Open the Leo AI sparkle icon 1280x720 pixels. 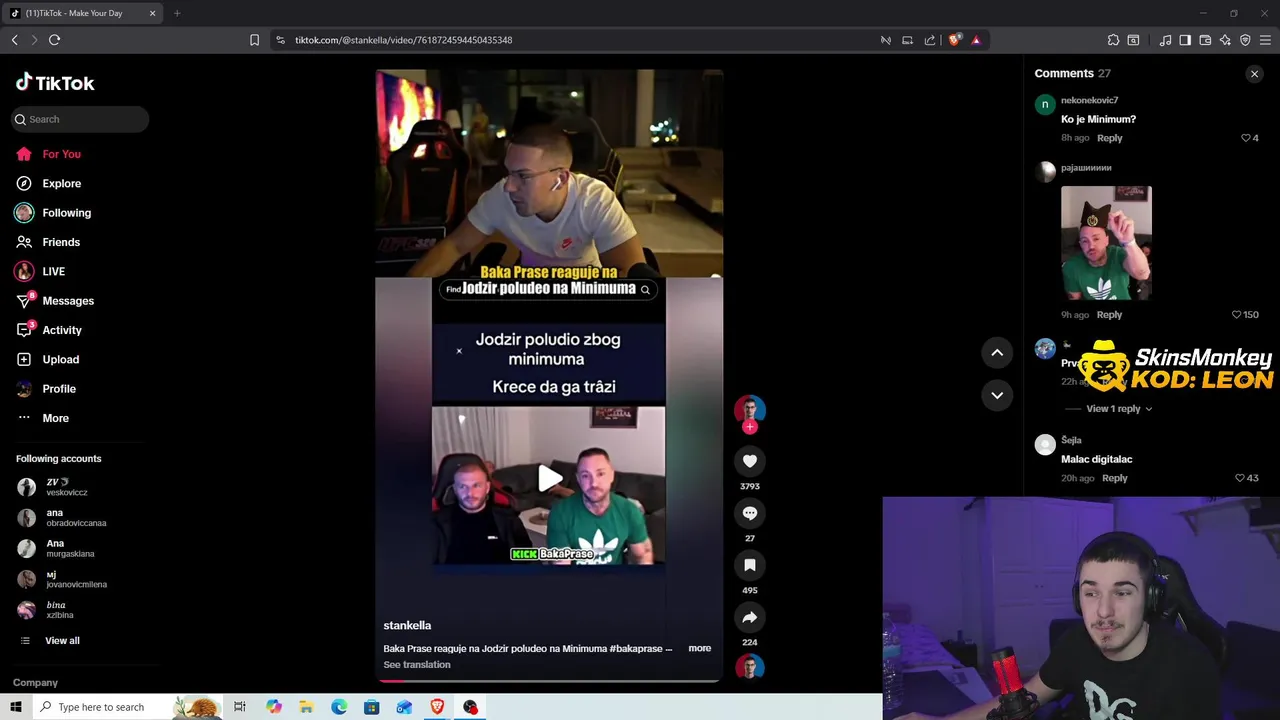pos(1225,40)
